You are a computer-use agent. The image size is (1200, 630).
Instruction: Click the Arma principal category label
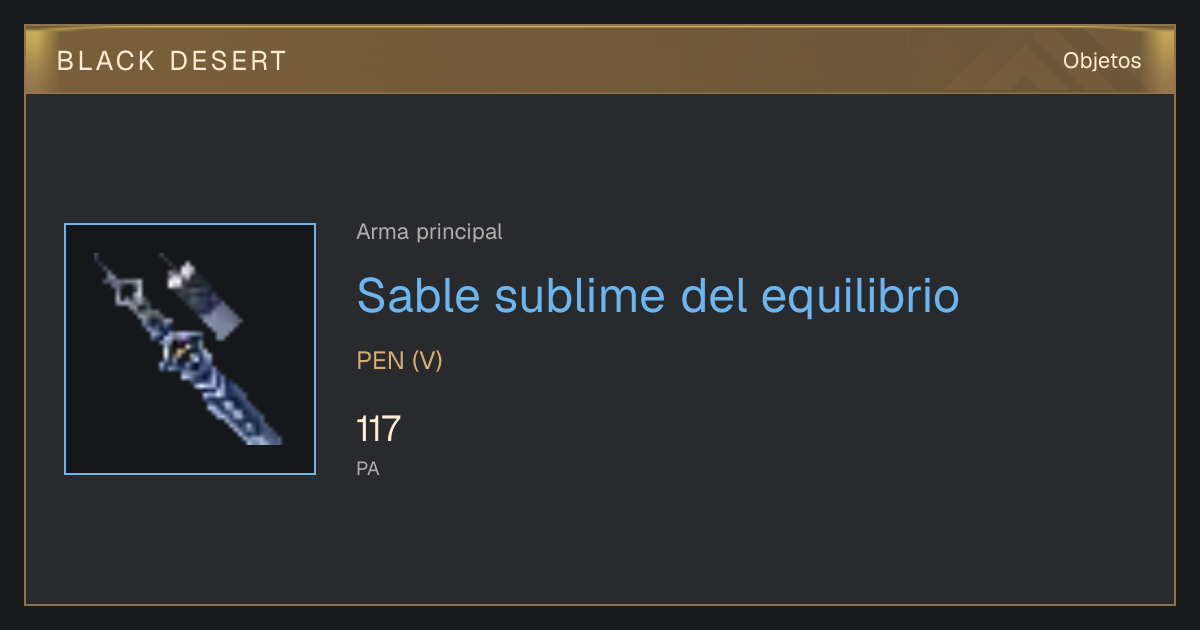click(x=429, y=232)
